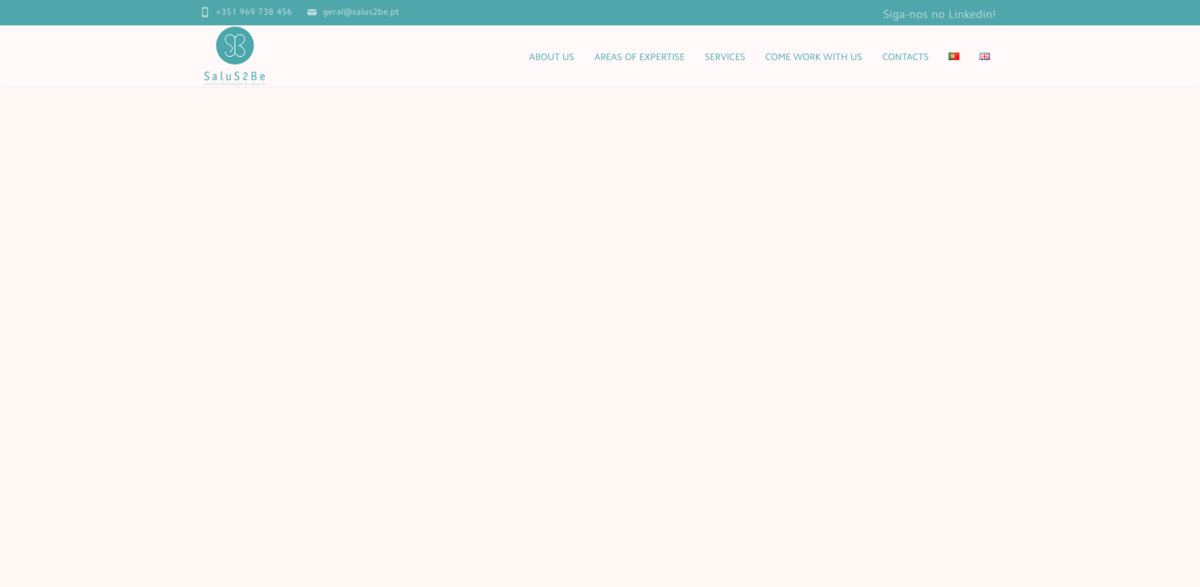The height and width of the screenshot is (587, 1200).
Task: Click empty header space between logo and About Us
Action: click(400, 57)
